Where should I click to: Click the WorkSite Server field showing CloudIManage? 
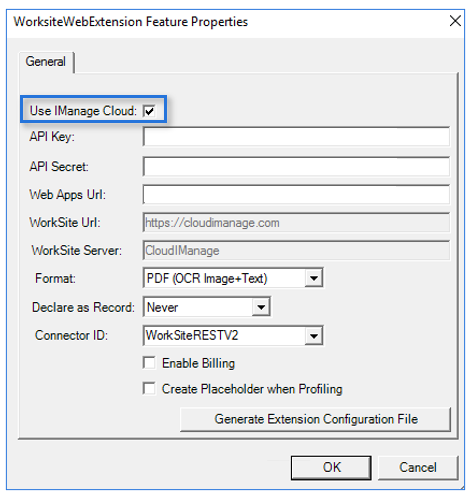point(296,250)
